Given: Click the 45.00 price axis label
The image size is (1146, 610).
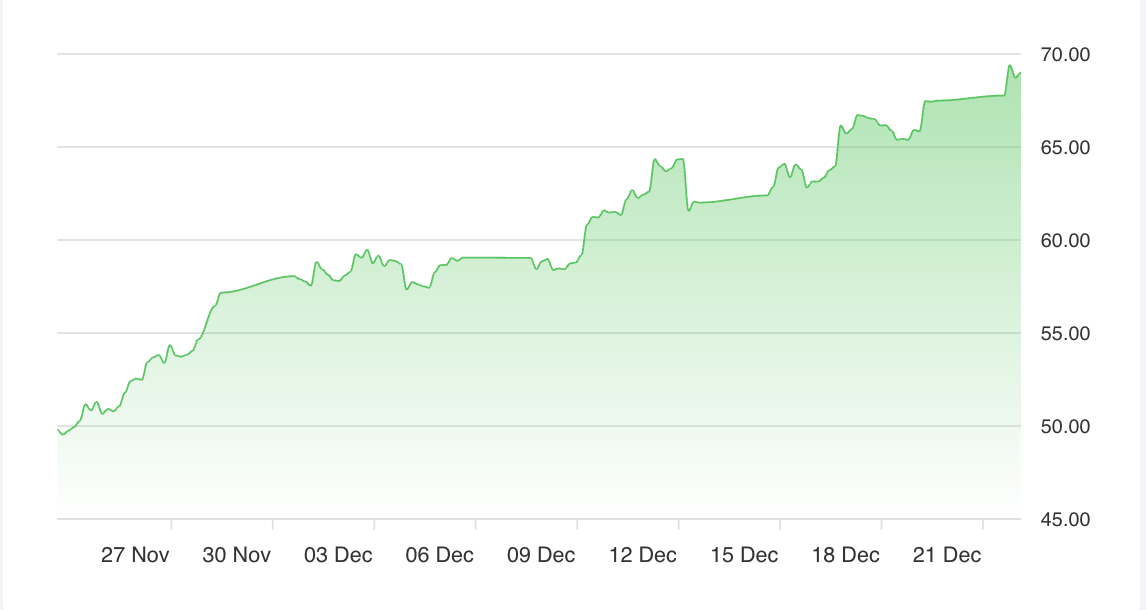Looking at the screenshot, I should pyautogui.click(x=1064, y=520).
